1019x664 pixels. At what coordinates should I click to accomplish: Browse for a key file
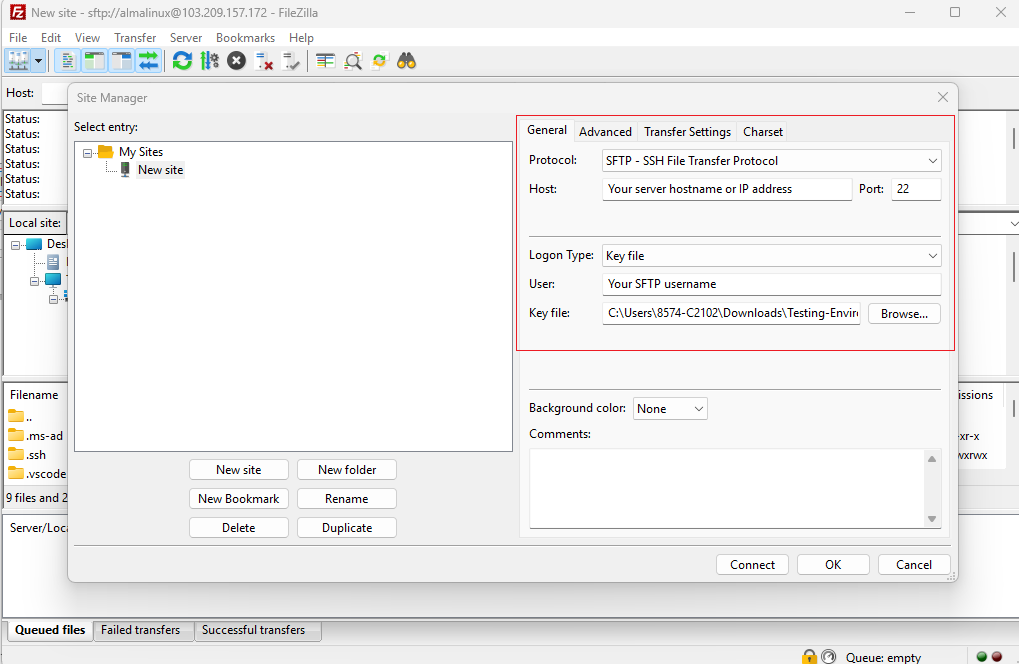click(904, 314)
